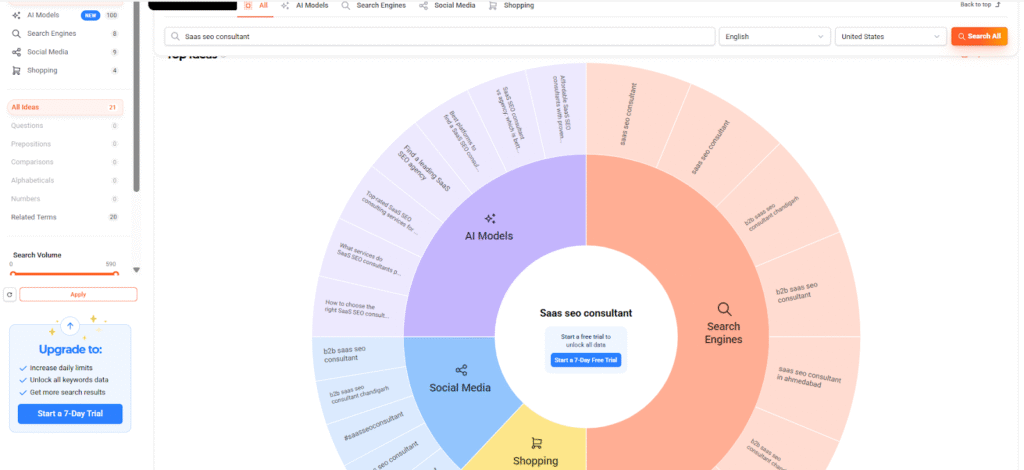Image resolution: width=1024 pixels, height=470 pixels.
Task: Click the Social Media share icon in sidebar
Action: [17, 52]
